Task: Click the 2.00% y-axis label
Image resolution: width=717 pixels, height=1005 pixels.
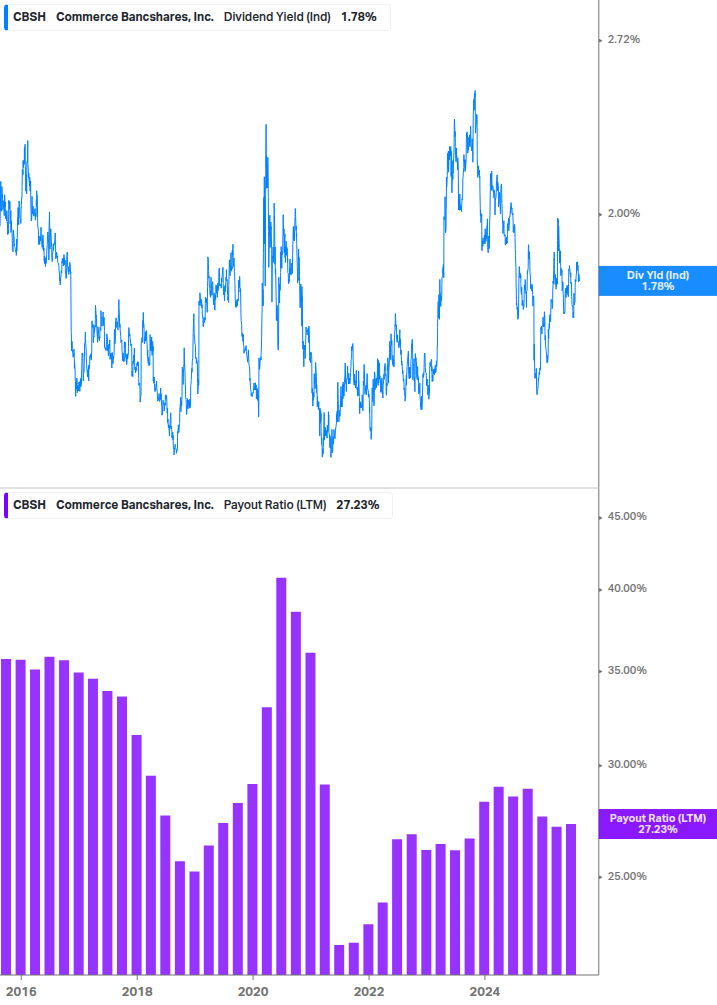Action: coord(623,213)
